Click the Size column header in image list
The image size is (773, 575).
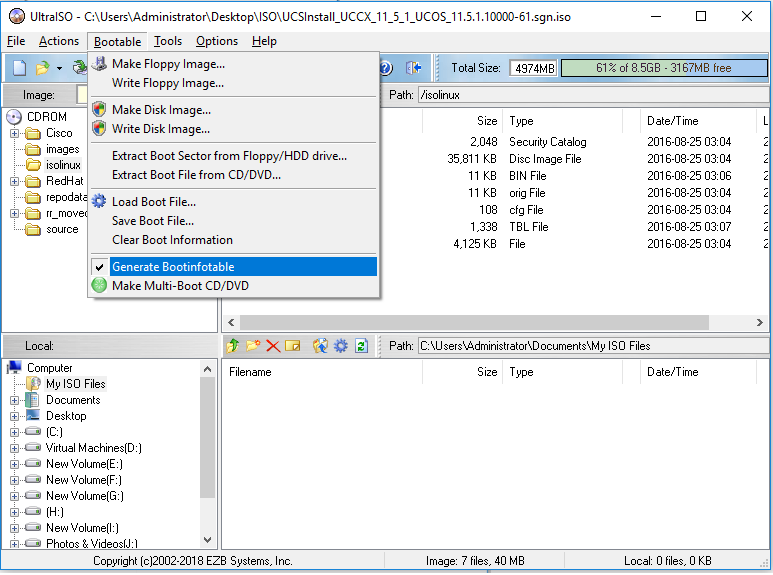tap(463, 121)
